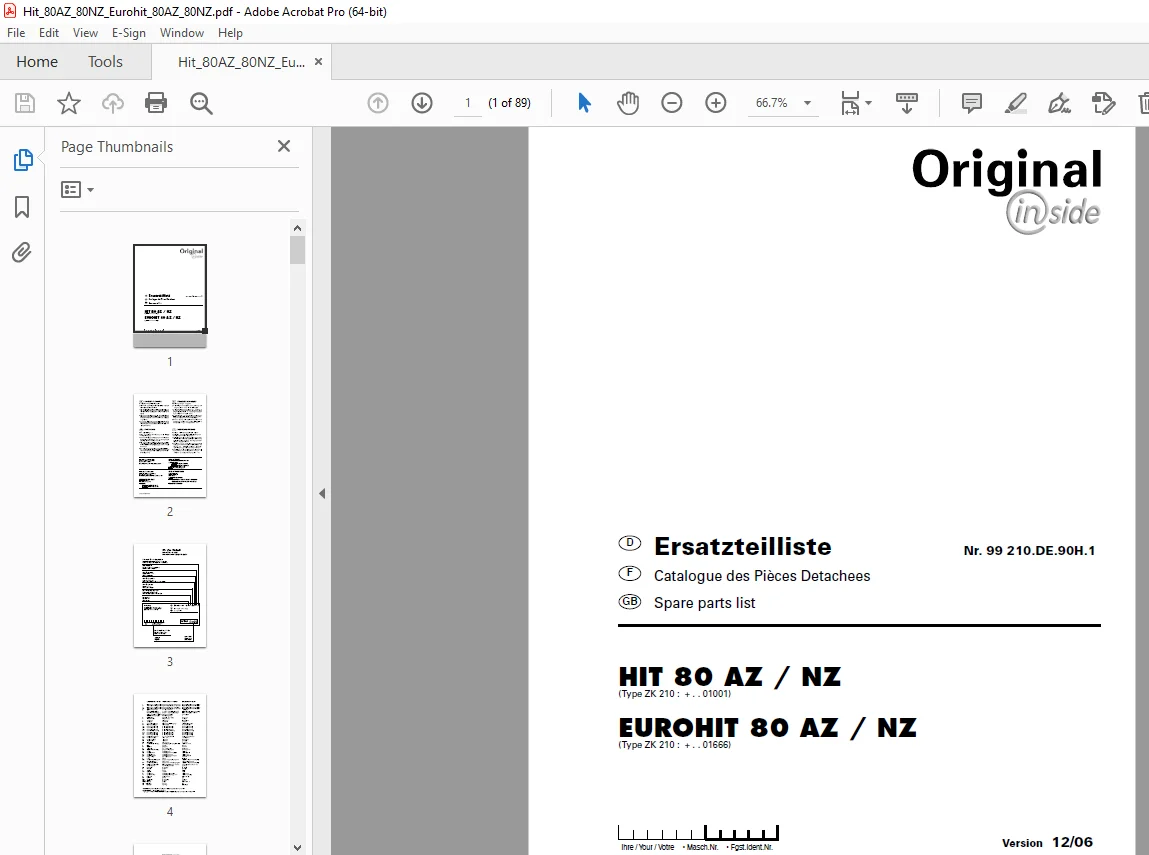
Task: Open the View menu
Action: (85, 33)
